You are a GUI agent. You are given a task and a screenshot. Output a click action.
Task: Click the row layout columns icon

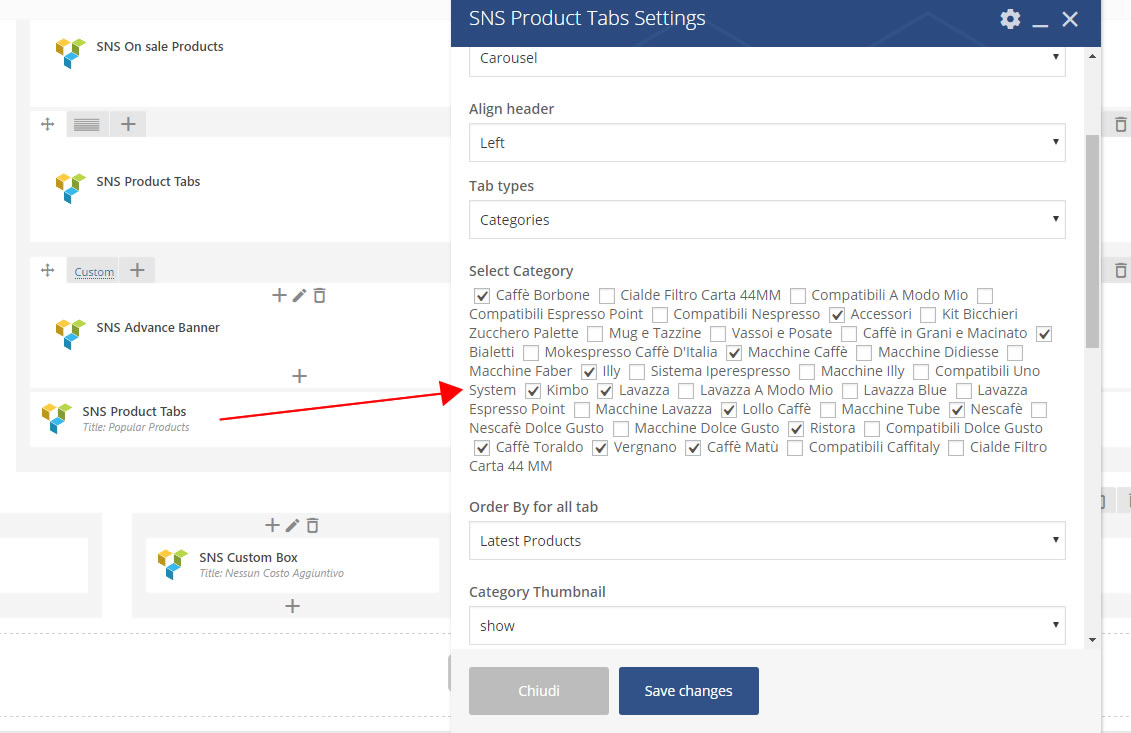pos(87,124)
